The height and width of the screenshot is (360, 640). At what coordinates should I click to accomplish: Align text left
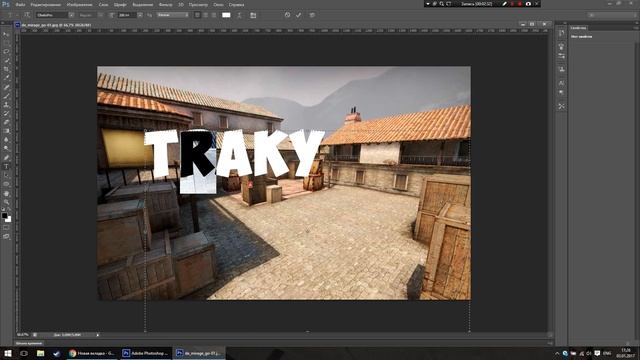197,15
